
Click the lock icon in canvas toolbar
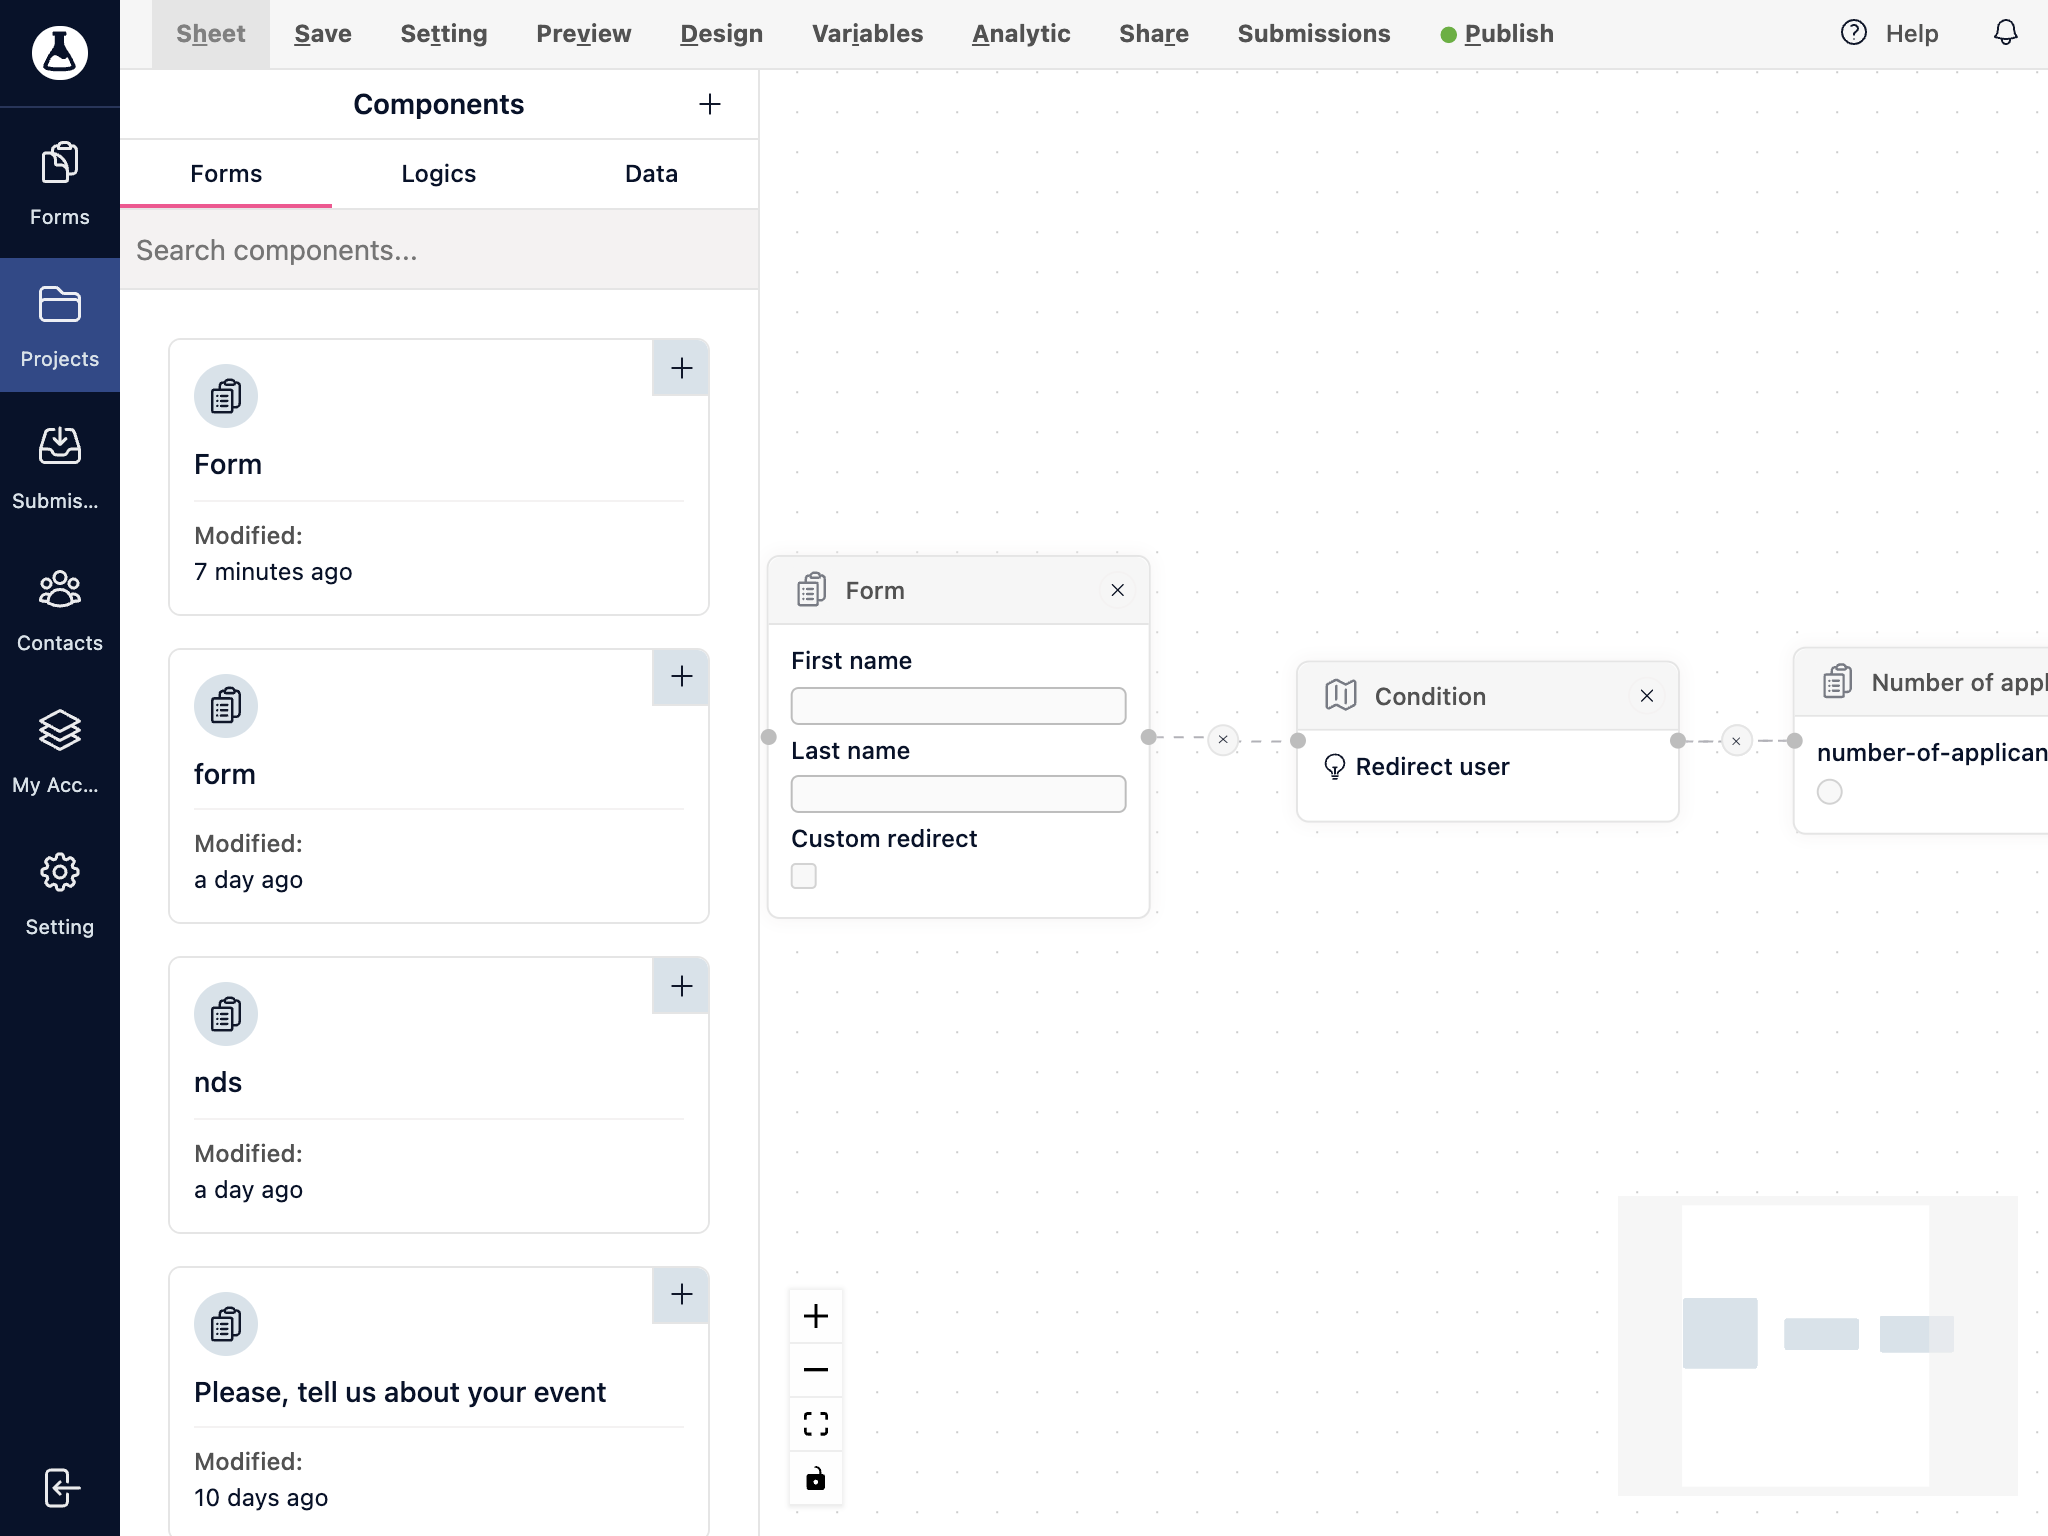coord(816,1480)
